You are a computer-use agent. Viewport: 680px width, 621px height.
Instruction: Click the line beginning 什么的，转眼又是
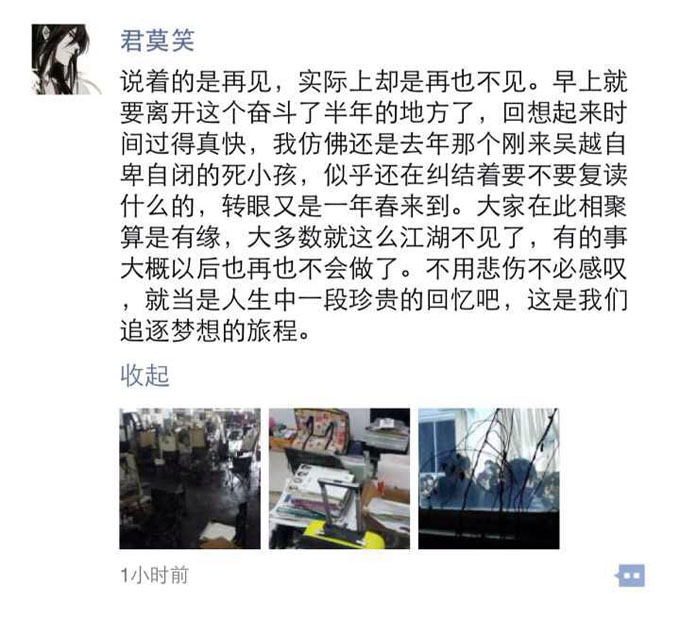click(x=374, y=206)
